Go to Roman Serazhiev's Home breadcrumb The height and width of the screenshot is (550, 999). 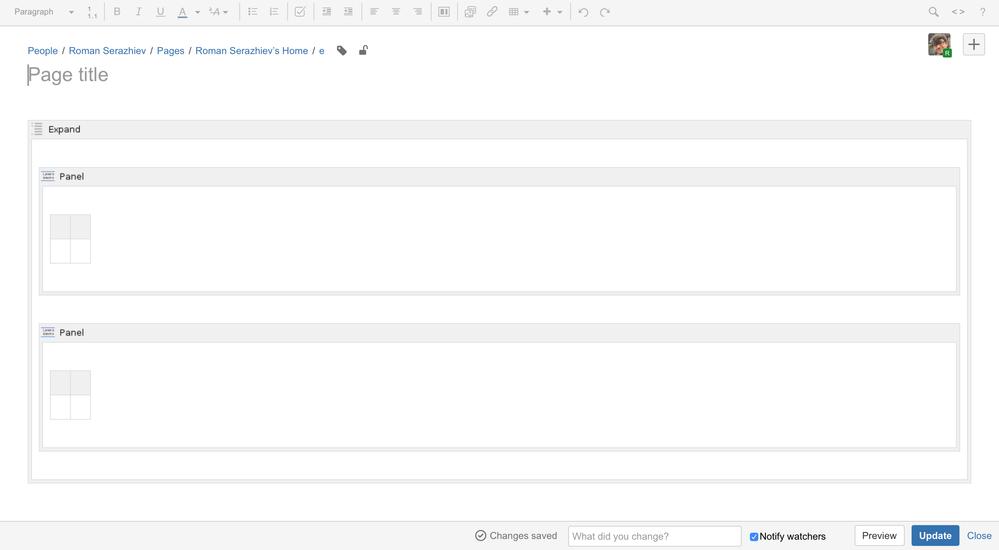pyautogui.click(x=252, y=51)
